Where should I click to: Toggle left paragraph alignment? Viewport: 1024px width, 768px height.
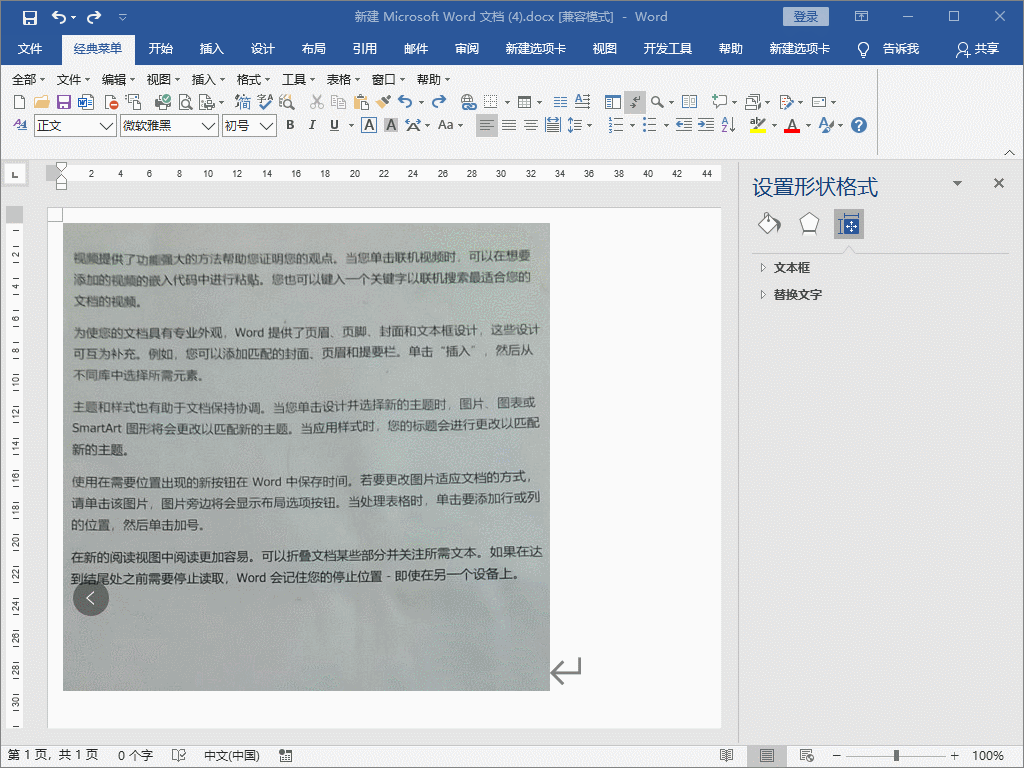486,125
